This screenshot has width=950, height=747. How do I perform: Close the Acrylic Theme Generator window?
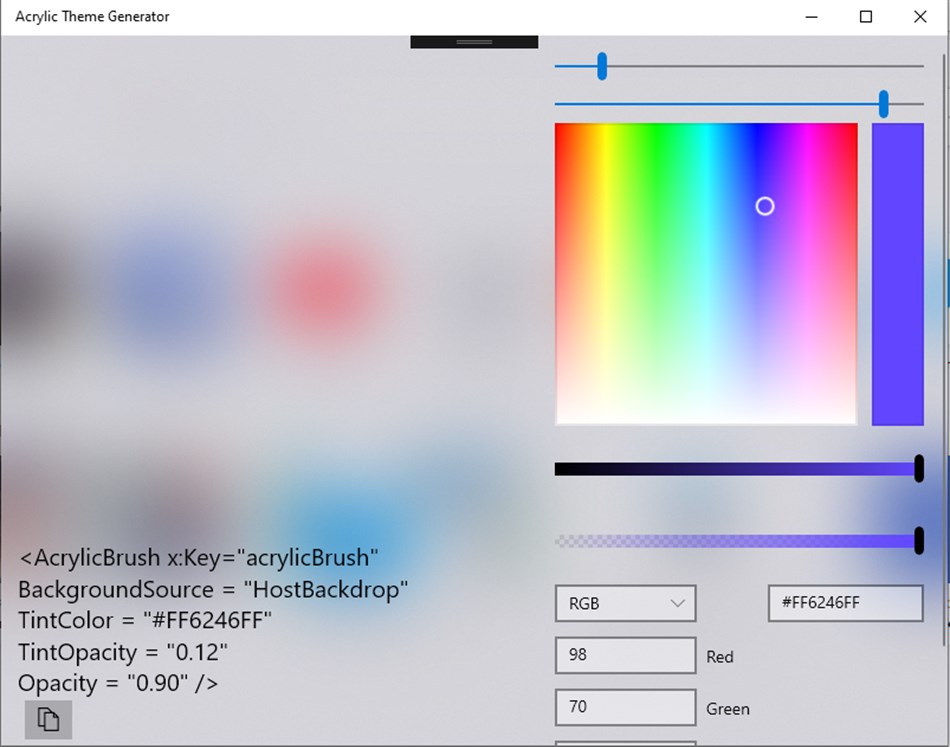point(920,17)
